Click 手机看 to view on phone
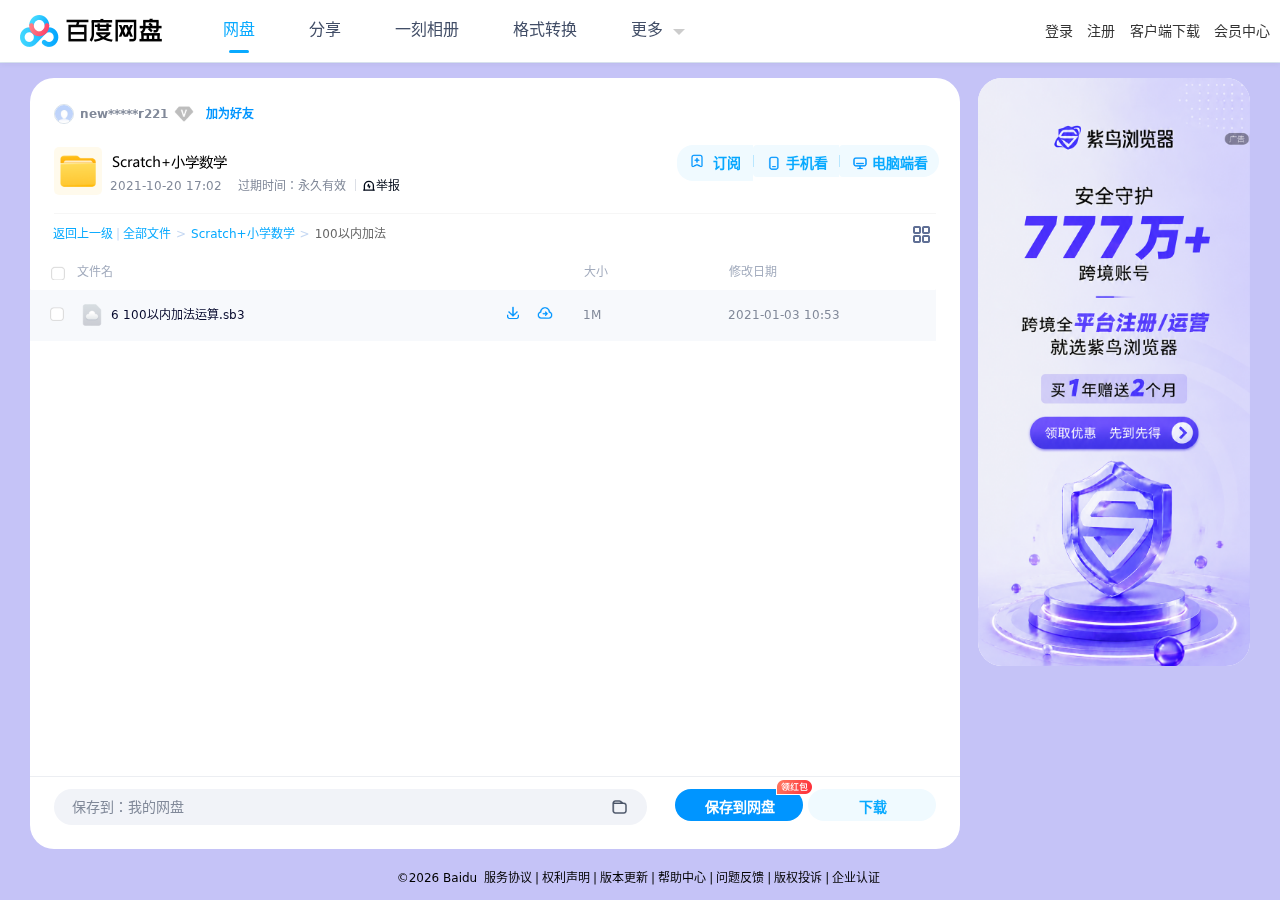1280x900 pixels. [x=797, y=163]
